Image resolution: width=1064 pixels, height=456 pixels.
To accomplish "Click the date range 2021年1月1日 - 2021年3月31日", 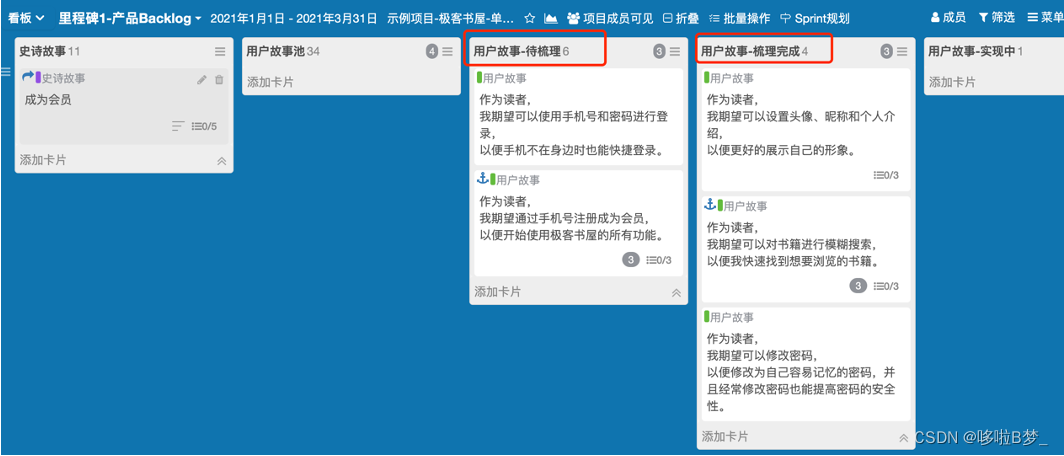I will (295, 18).
